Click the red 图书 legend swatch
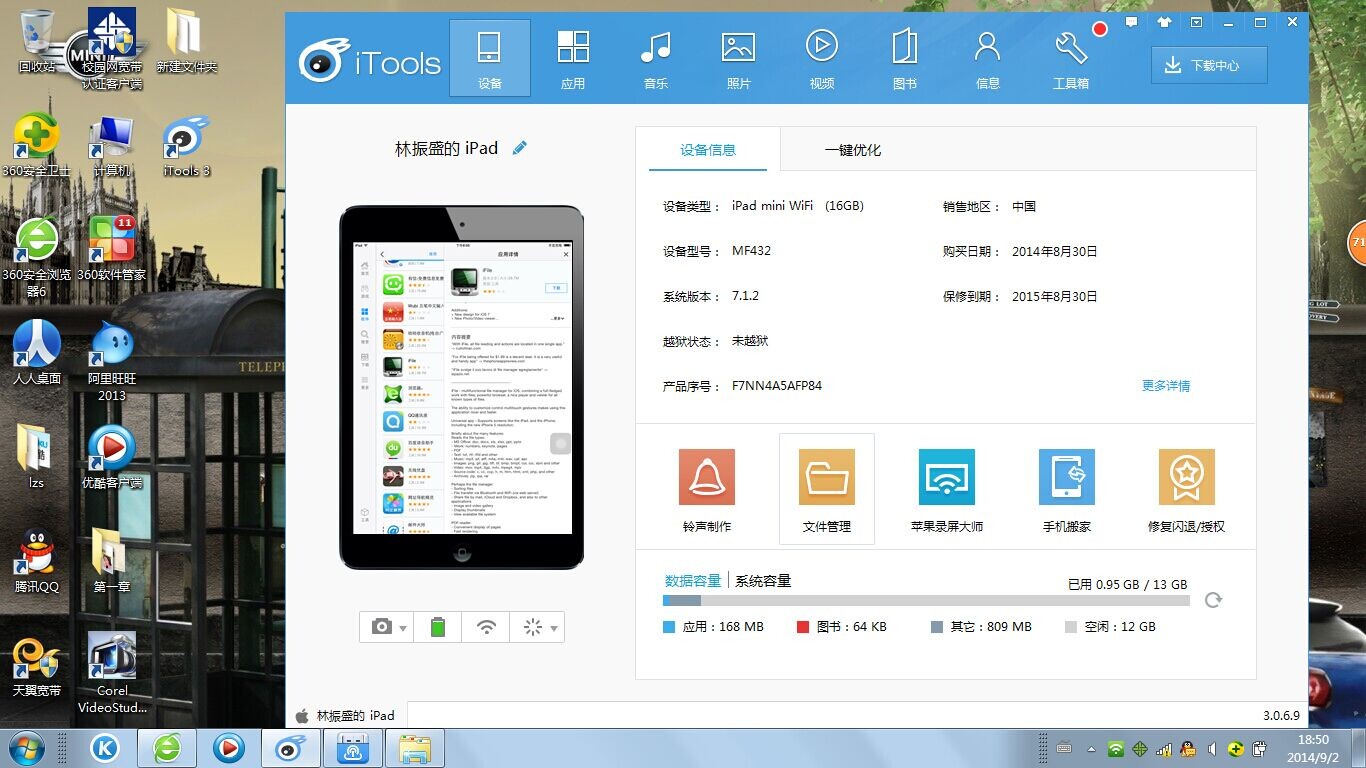The image size is (1366, 768). tap(803, 627)
